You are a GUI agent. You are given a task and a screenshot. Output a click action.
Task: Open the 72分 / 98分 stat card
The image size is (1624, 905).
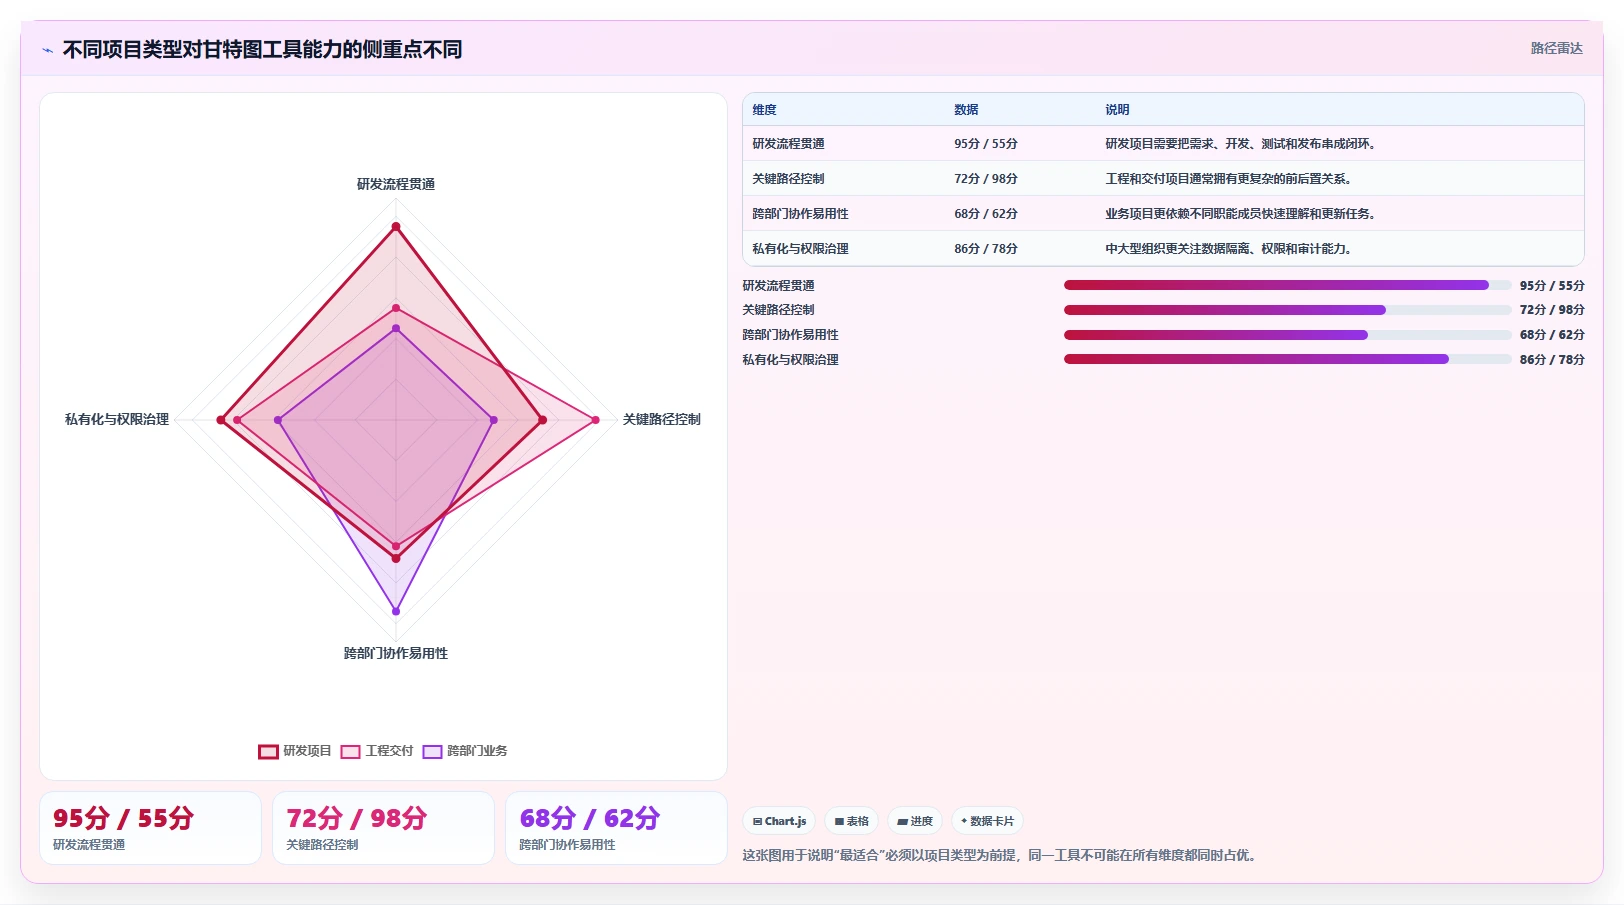pyautogui.click(x=383, y=828)
